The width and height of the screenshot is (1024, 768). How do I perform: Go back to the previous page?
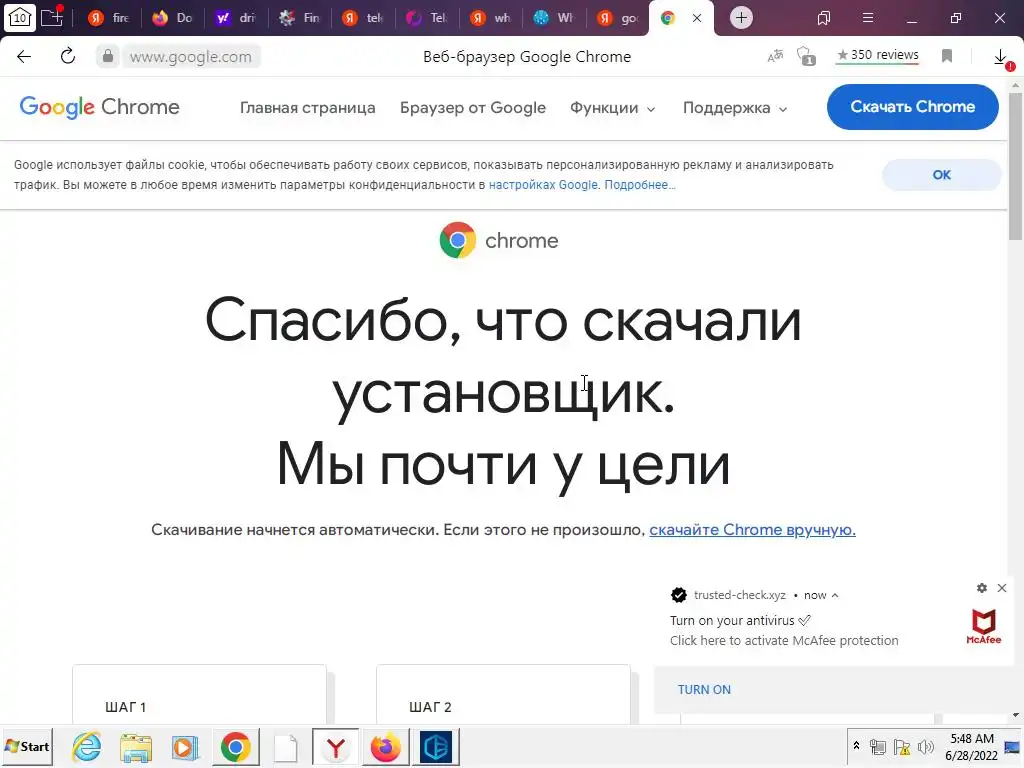[x=24, y=56]
